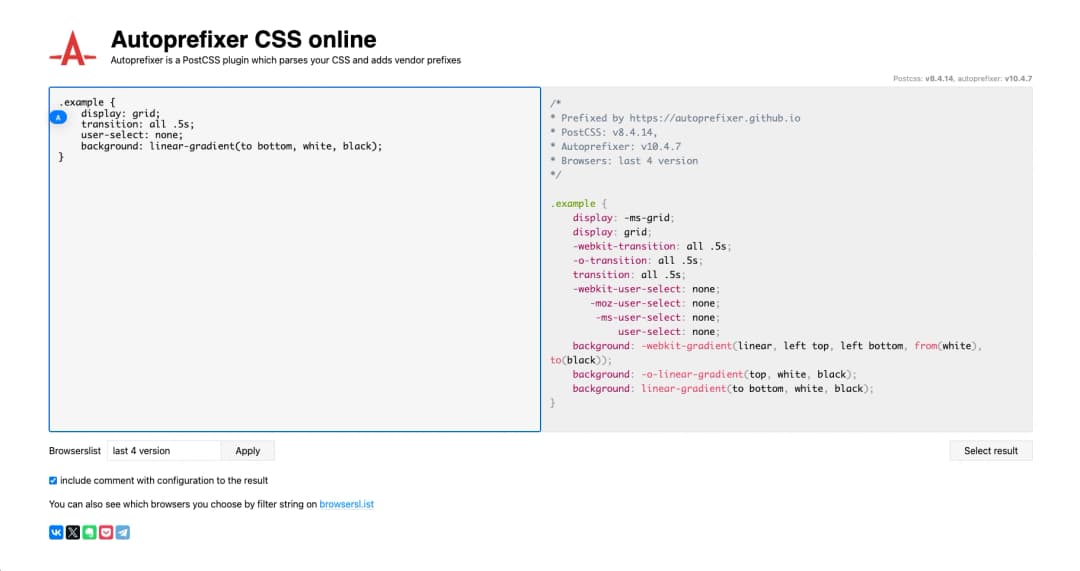Click the Browserslist input field
The image size is (1080, 571).
(x=164, y=451)
